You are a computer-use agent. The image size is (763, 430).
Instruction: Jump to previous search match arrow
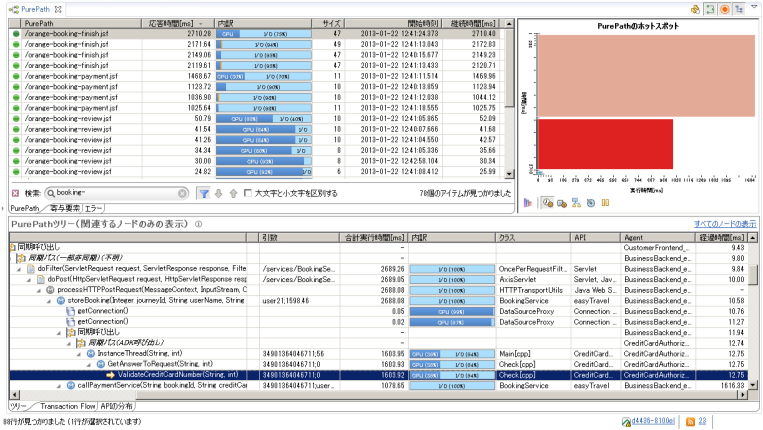click(234, 193)
